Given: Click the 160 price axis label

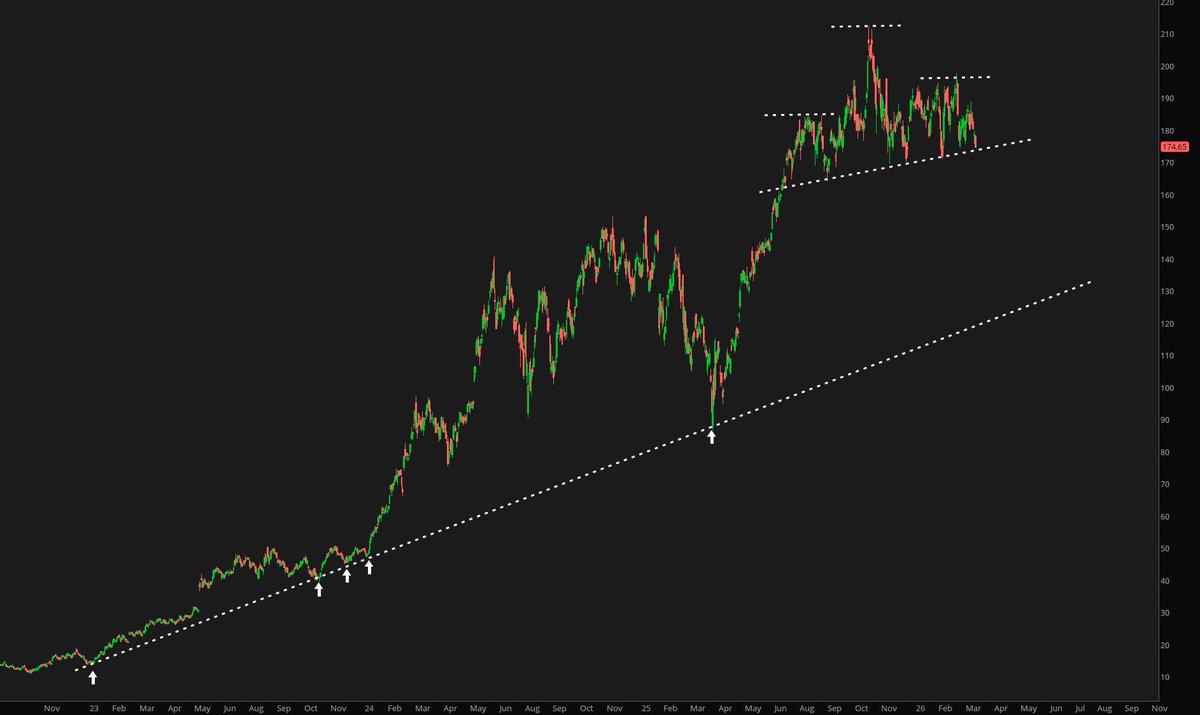Looking at the screenshot, I should [x=1166, y=195].
